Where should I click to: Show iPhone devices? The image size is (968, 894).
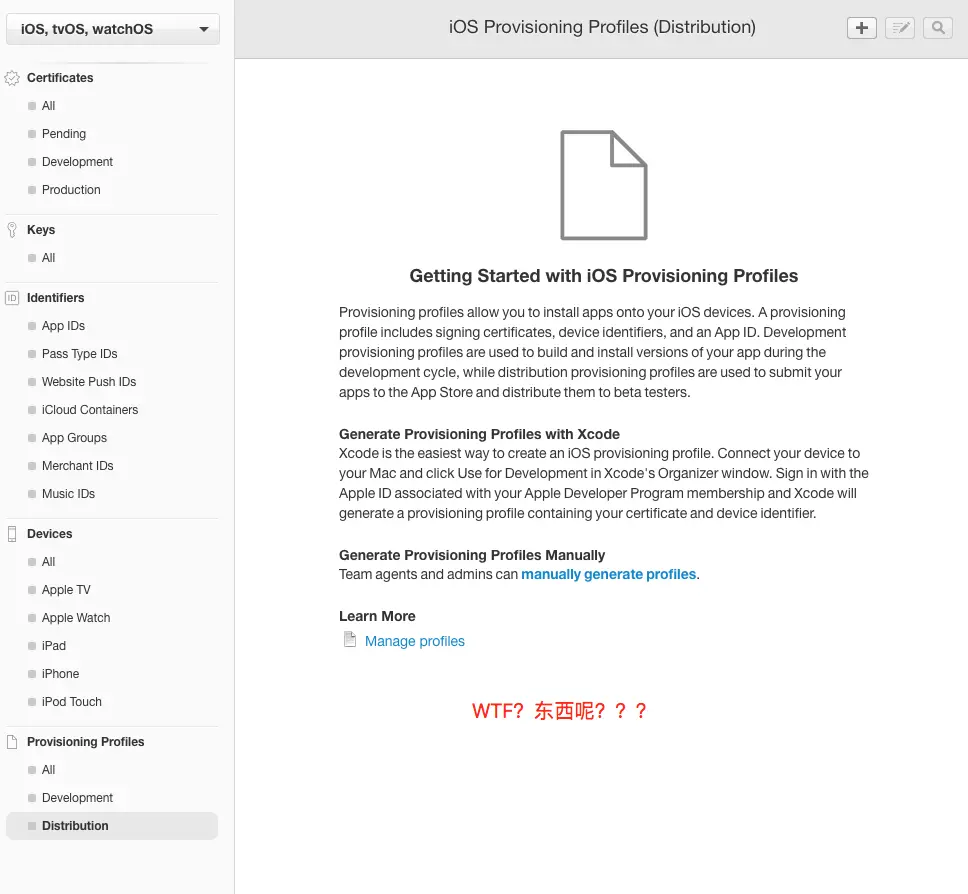coord(60,674)
